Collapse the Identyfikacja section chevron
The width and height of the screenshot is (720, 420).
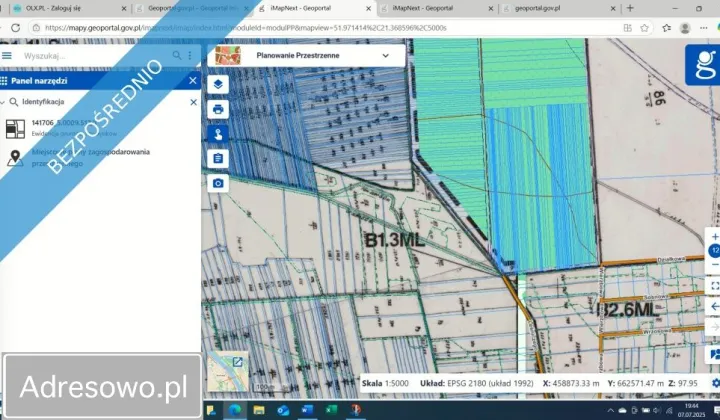coord(5,102)
